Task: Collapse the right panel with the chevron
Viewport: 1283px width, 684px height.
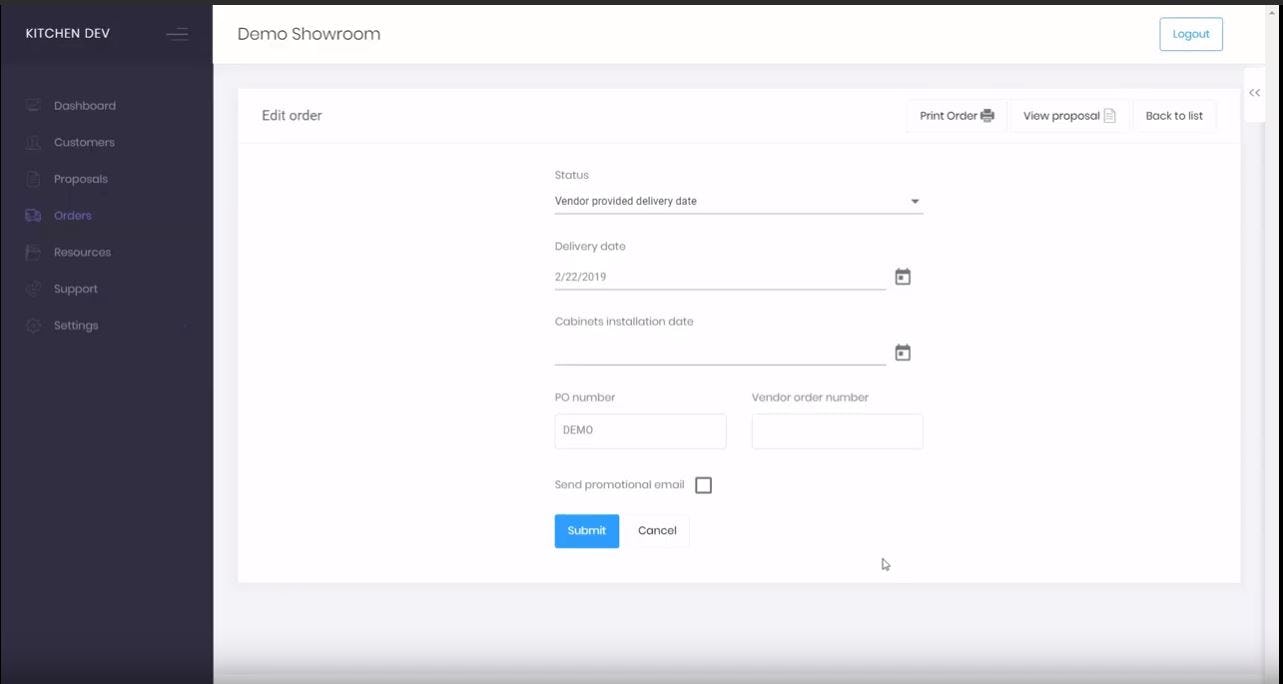Action: click(1255, 92)
